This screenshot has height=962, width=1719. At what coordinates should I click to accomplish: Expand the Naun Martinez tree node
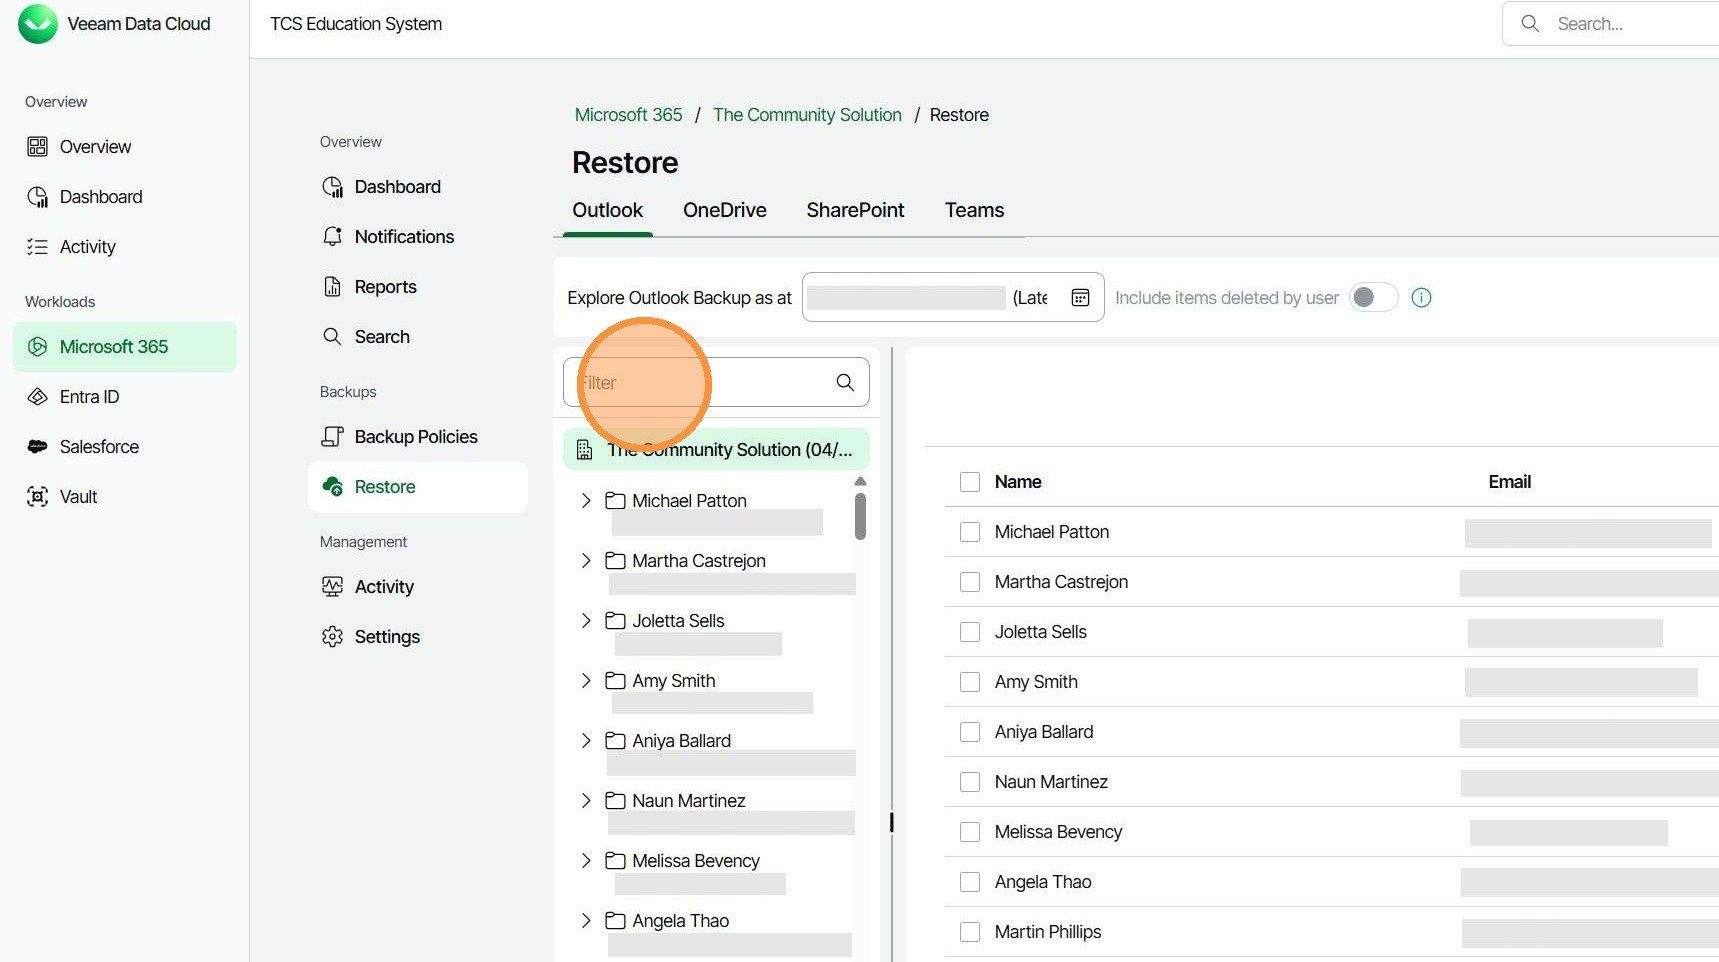pos(586,801)
